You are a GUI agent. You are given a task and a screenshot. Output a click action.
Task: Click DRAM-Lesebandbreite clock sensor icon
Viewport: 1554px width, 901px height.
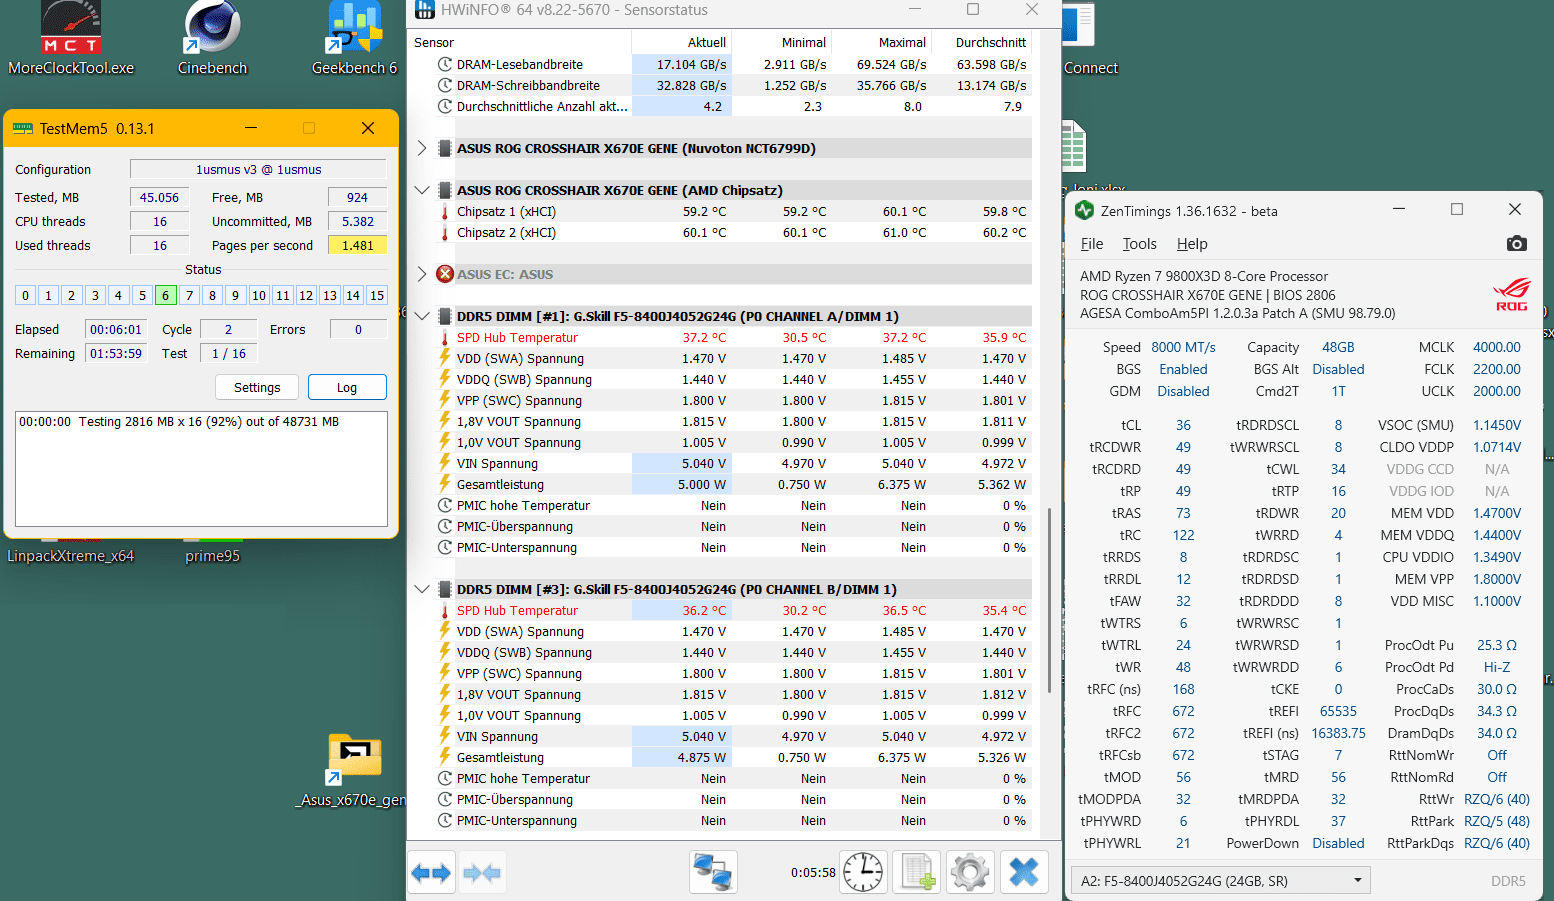tap(445, 64)
